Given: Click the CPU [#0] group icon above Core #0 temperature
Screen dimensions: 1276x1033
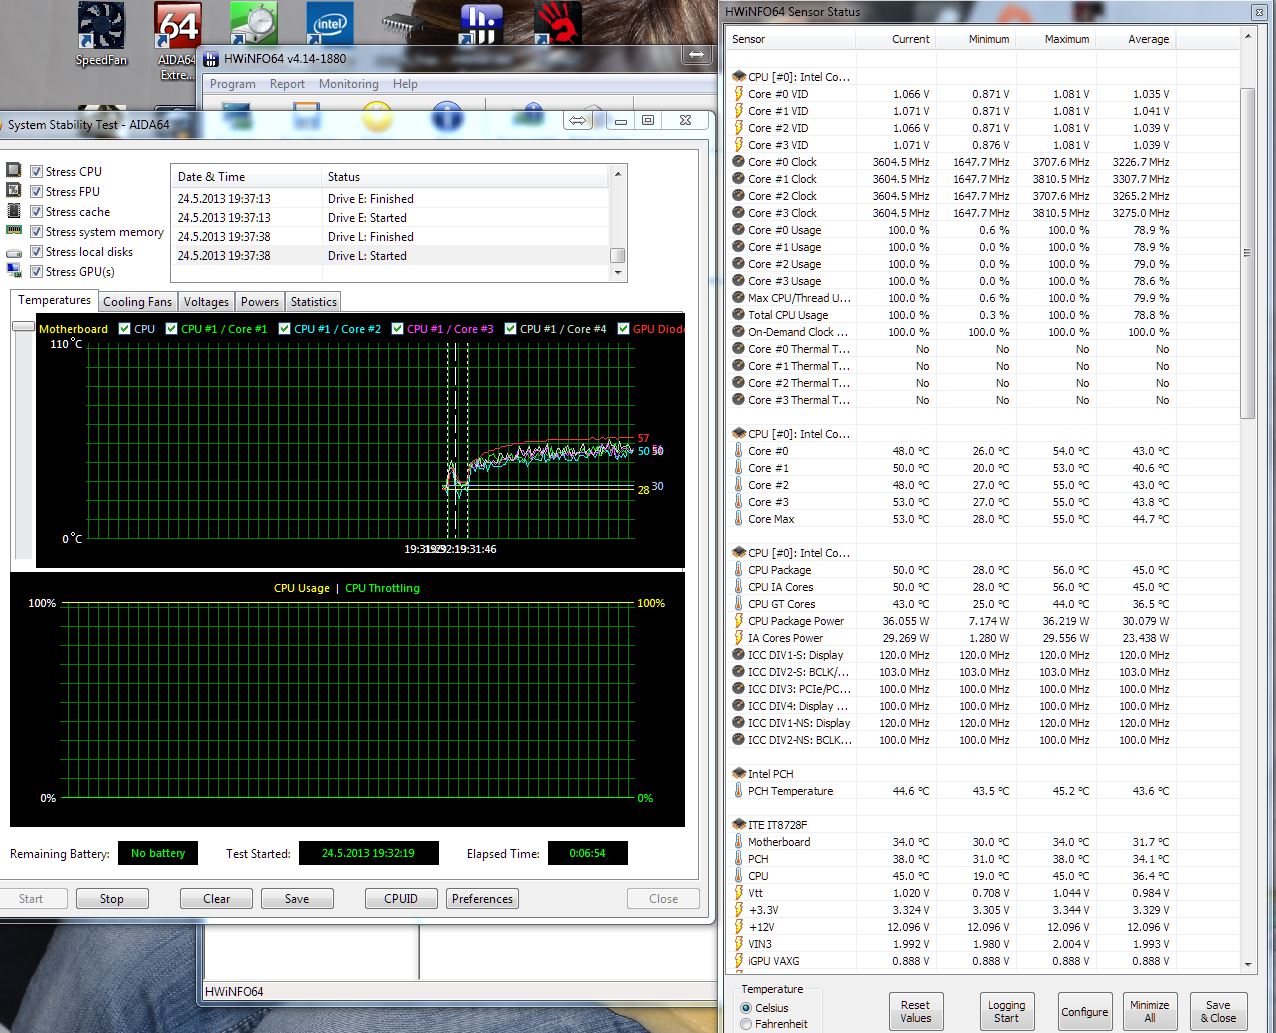Looking at the screenshot, I should (x=739, y=433).
